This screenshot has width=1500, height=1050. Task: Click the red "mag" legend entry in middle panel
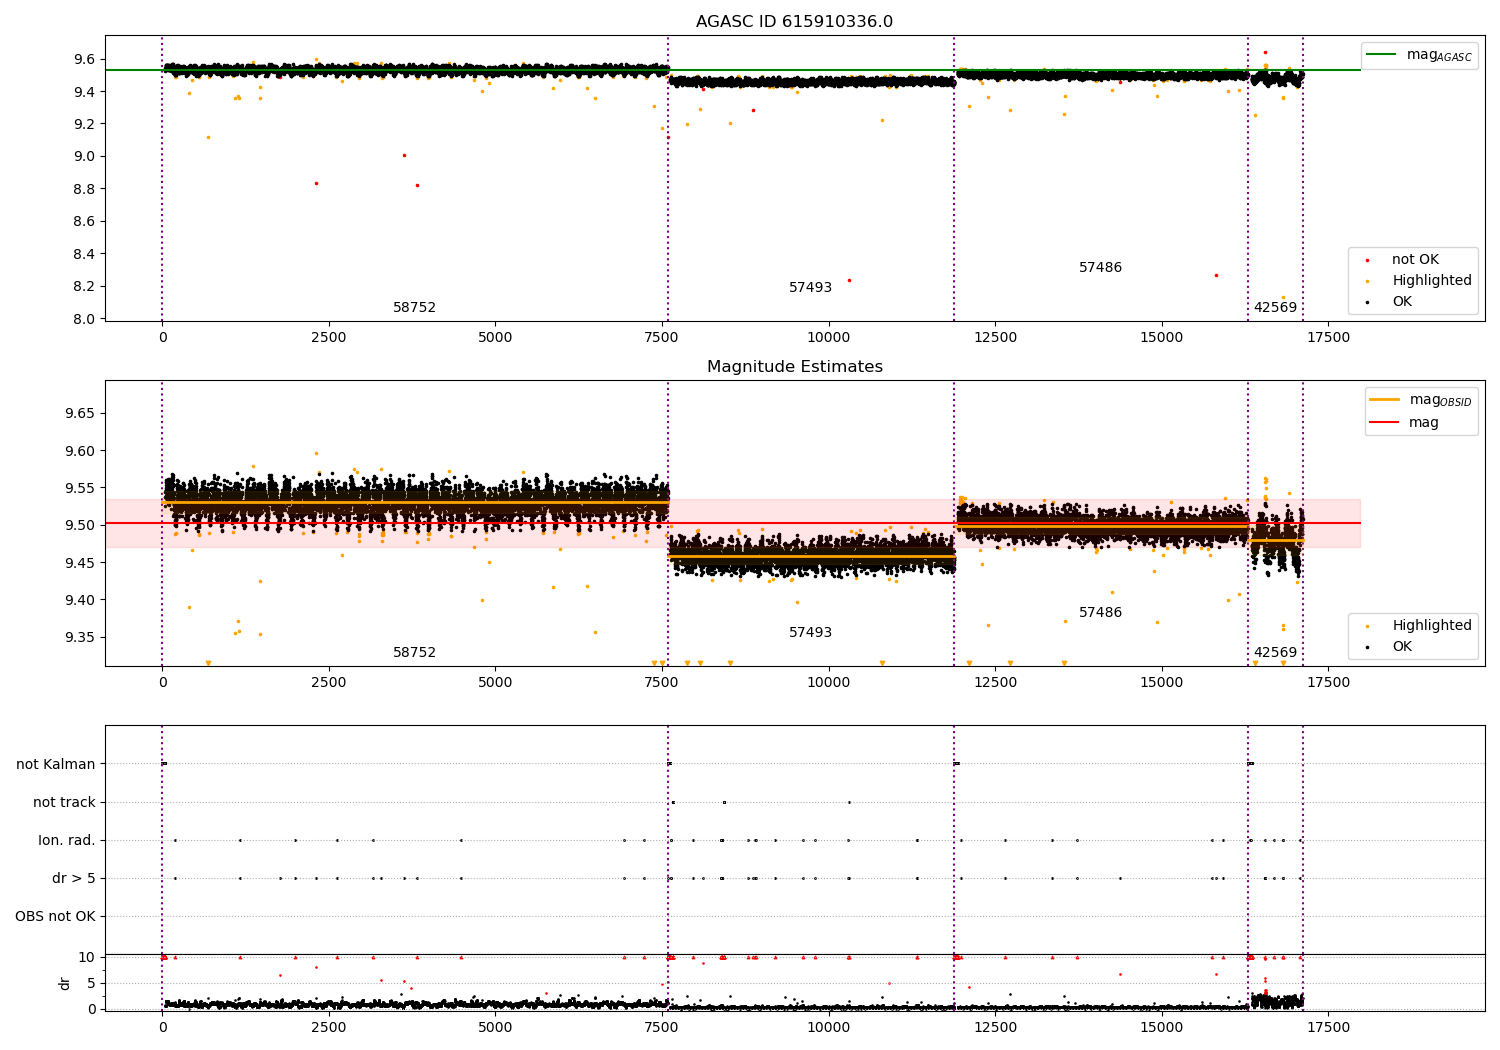pos(1405,423)
